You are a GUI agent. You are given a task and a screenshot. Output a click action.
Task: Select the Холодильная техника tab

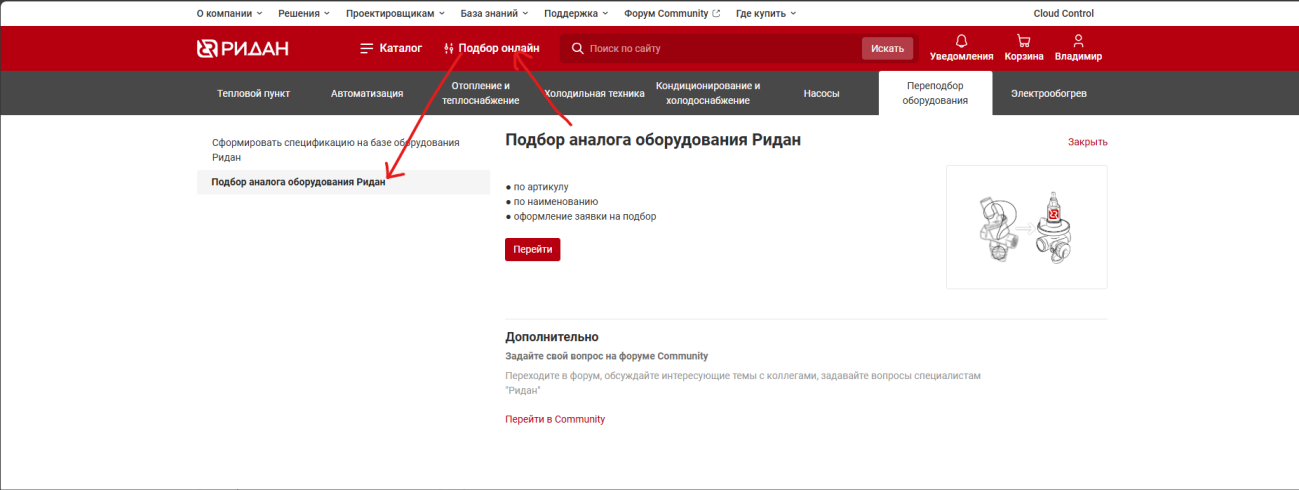click(x=595, y=93)
